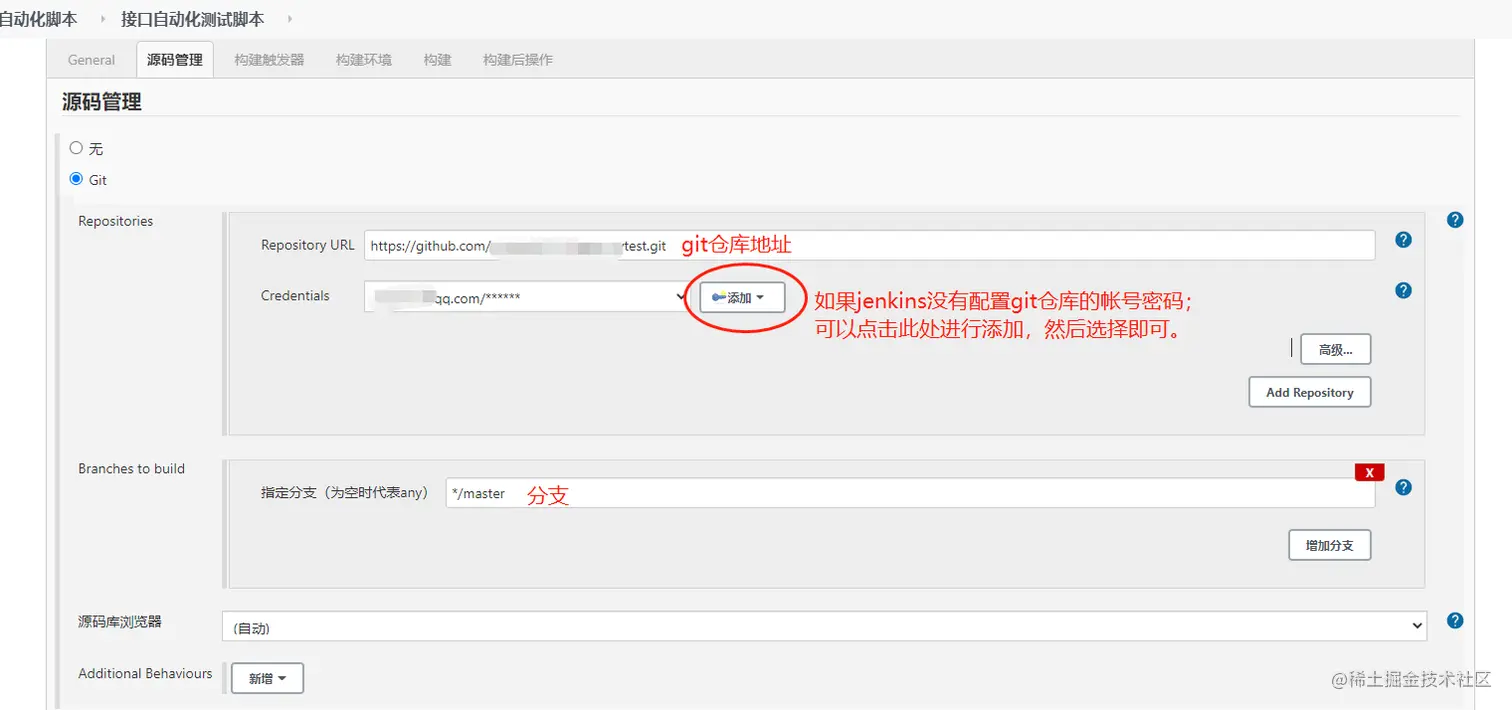This screenshot has height=710, width=1512.
Task: Click the Repositories section label
Action: (x=116, y=221)
